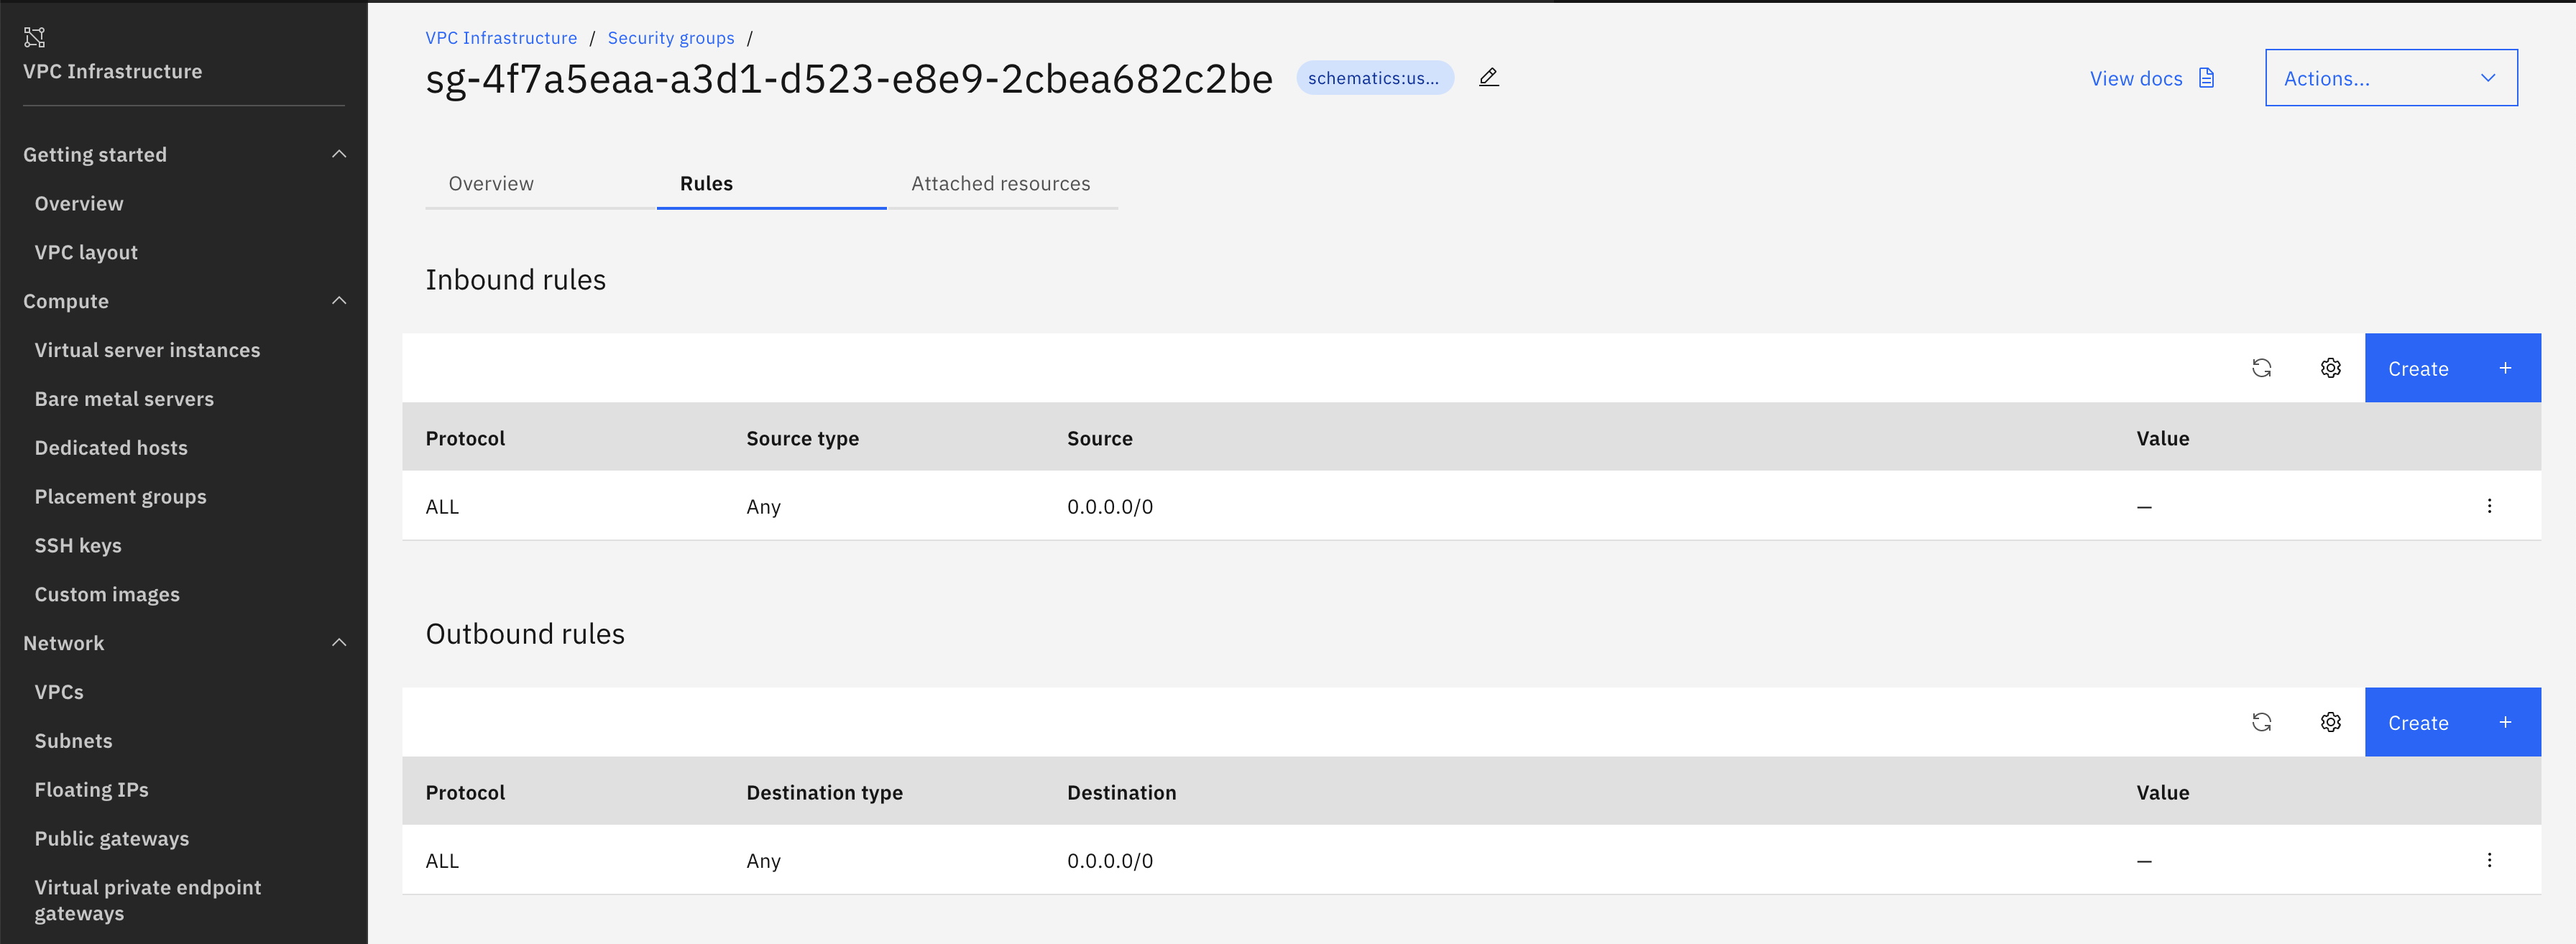Follow the Security groups breadcrumb link
Screen dimensions: 2576x944
(x=670, y=38)
